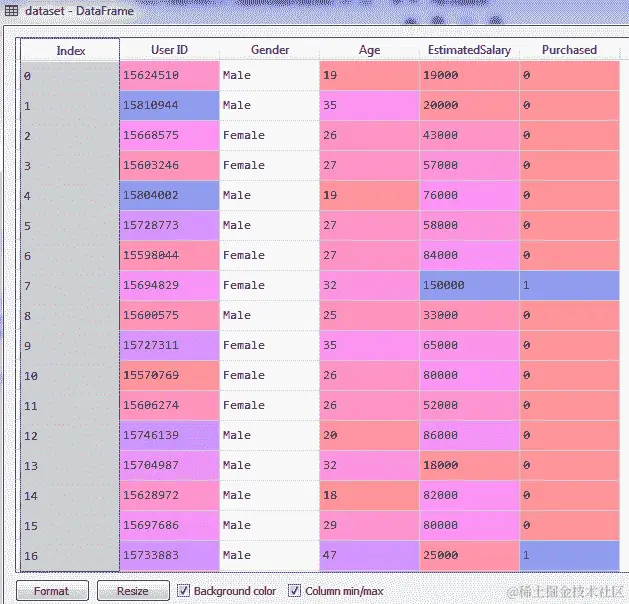Image resolution: width=629 pixels, height=604 pixels.
Task: Select User ID cell 15668575
Action: click(169, 136)
